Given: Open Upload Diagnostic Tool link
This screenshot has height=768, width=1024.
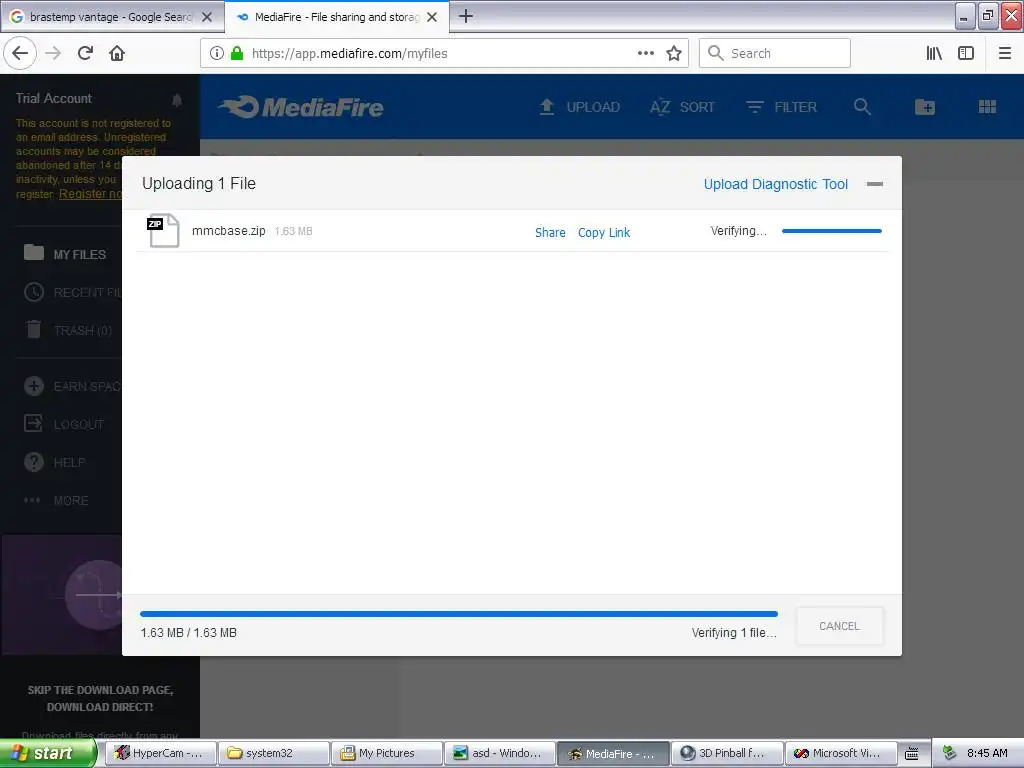Looking at the screenshot, I should pos(775,184).
